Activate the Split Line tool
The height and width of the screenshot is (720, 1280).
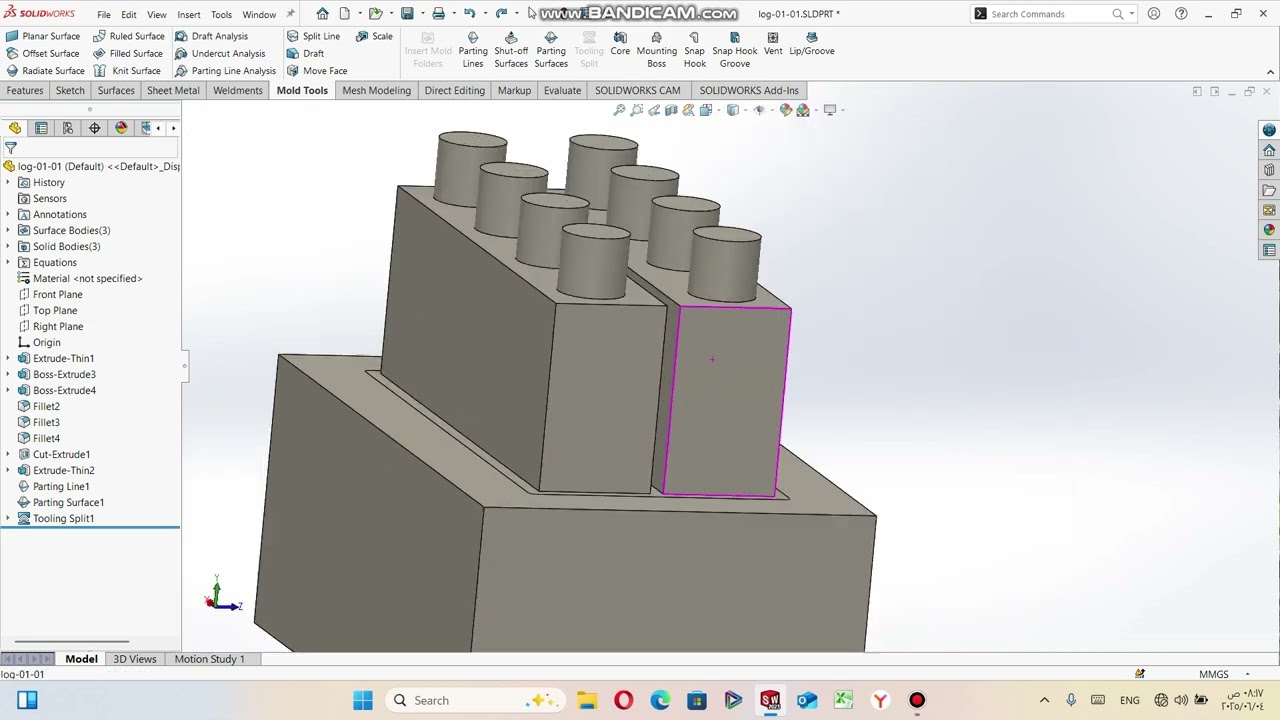coord(313,36)
